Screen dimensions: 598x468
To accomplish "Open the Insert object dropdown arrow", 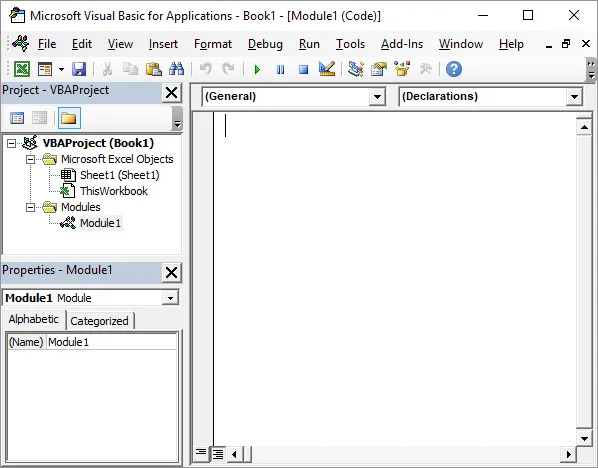I will coord(61,69).
